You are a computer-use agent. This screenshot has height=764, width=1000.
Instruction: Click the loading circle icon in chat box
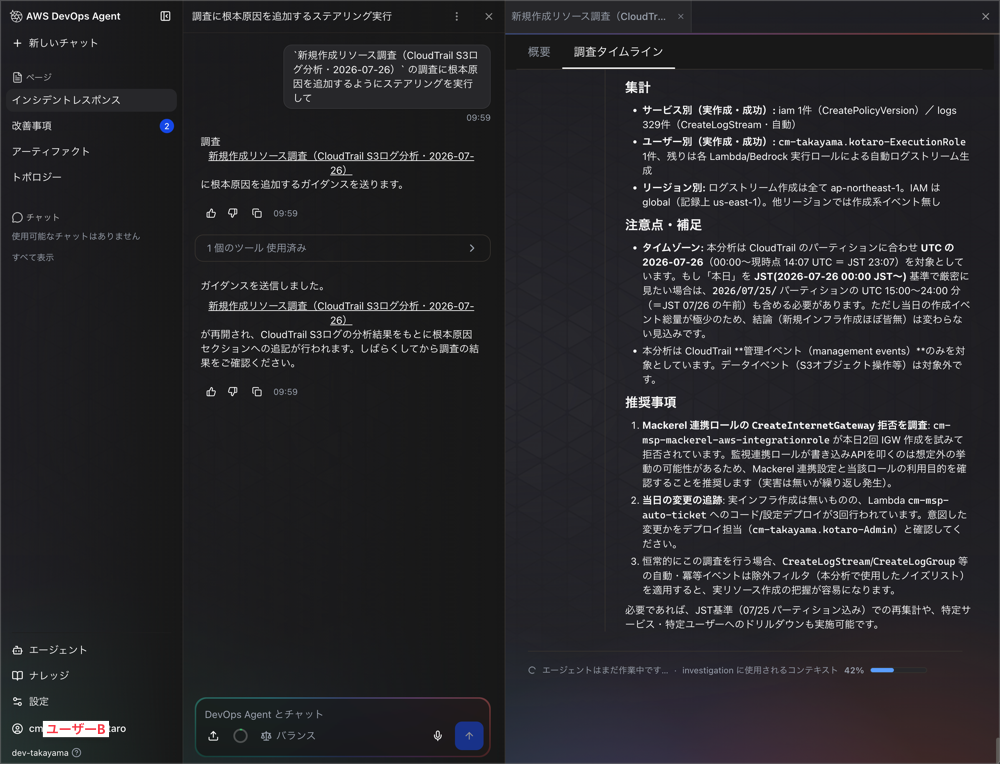(x=240, y=736)
